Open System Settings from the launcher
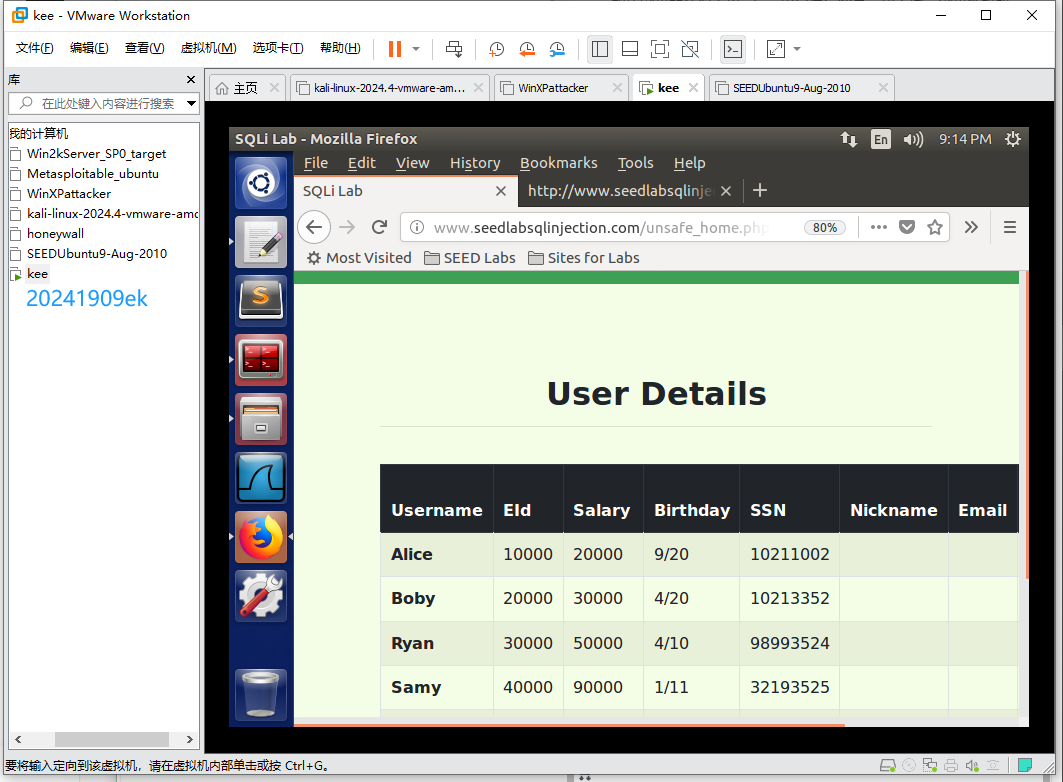 (261, 596)
